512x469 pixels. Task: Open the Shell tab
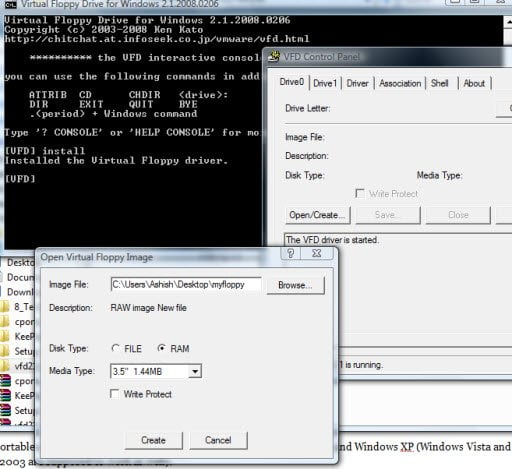point(440,83)
